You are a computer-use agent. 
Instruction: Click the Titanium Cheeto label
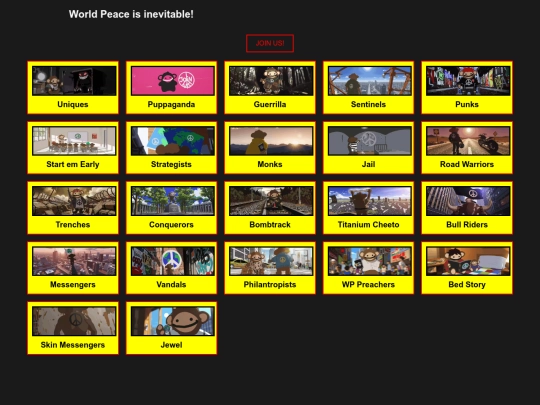click(x=368, y=225)
